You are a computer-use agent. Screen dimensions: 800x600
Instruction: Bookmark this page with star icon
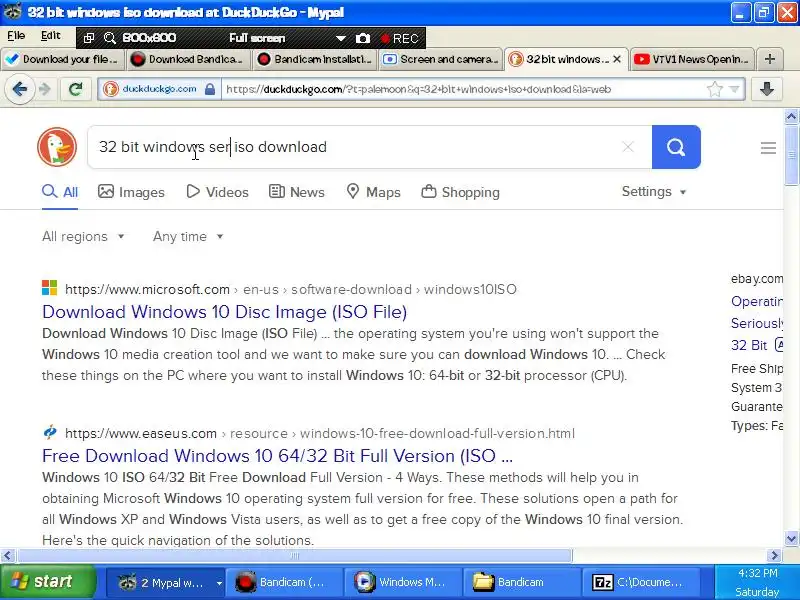click(x=714, y=89)
